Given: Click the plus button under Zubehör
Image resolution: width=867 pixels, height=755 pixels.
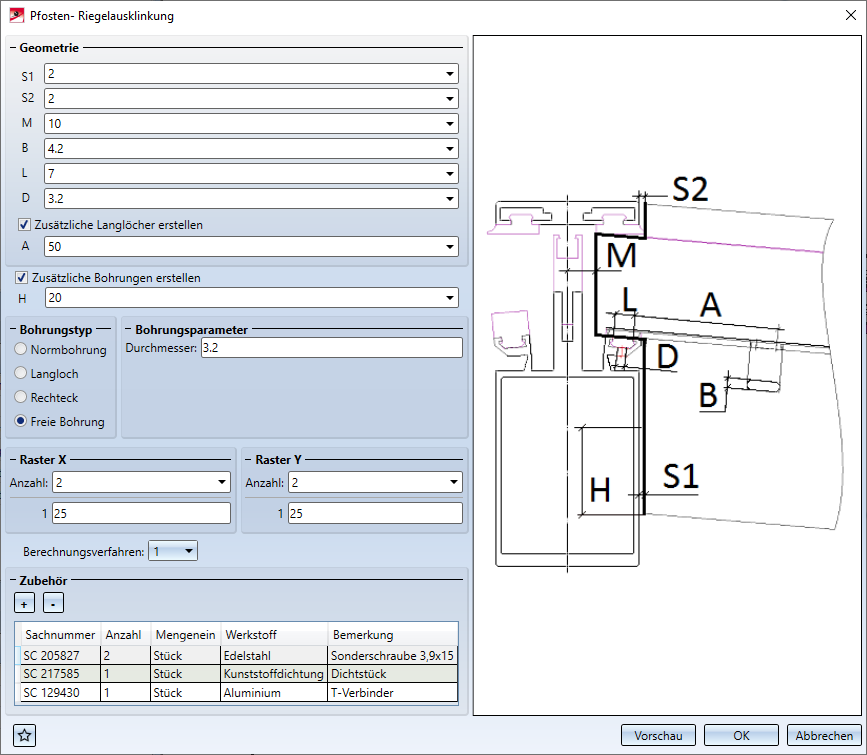Looking at the screenshot, I should pyautogui.click(x=24, y=603).
